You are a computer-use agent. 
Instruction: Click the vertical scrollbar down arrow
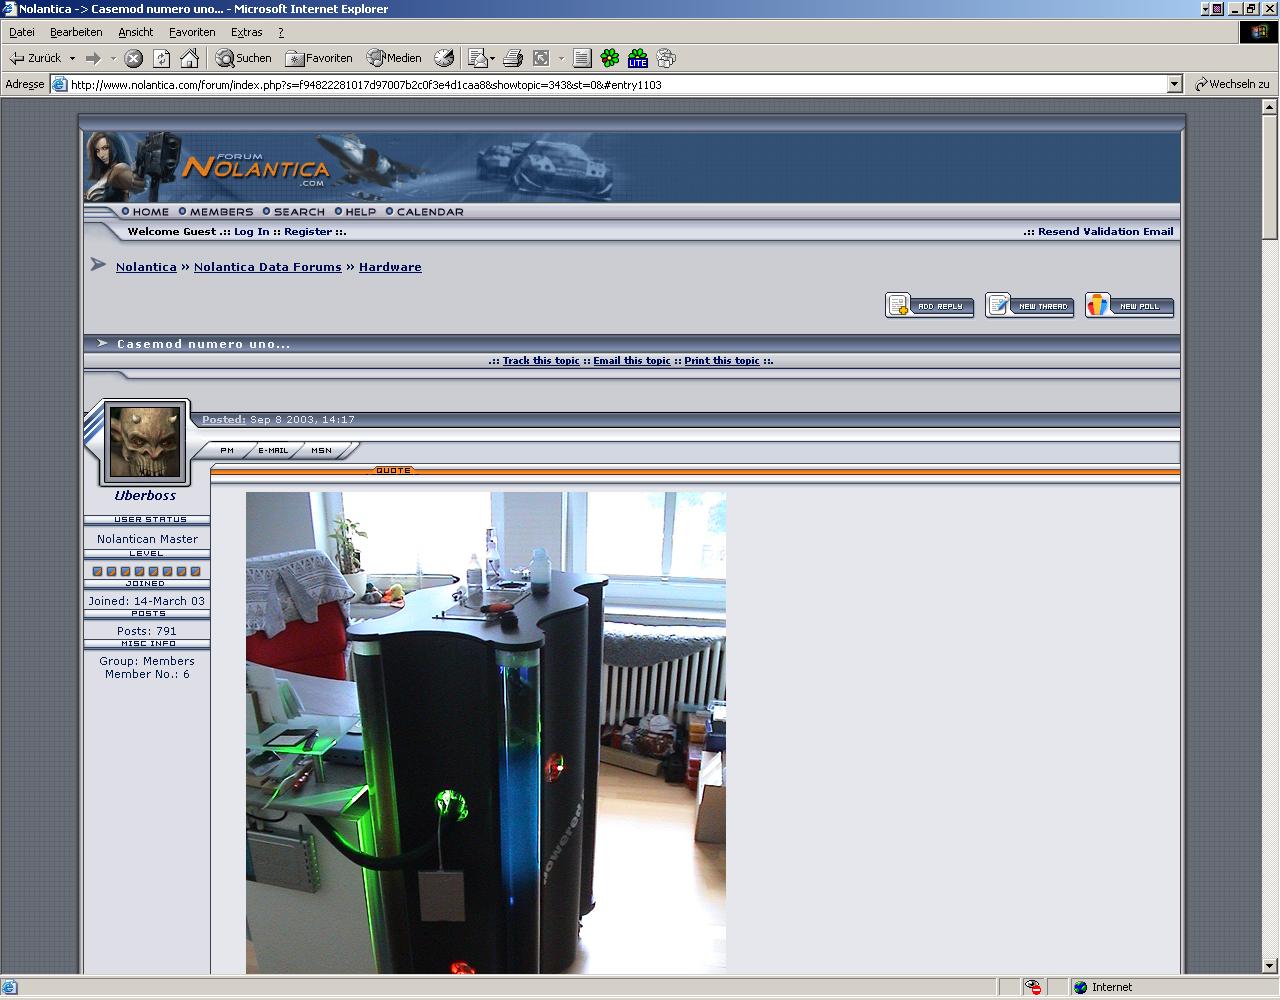click(x=1270, y=965)
